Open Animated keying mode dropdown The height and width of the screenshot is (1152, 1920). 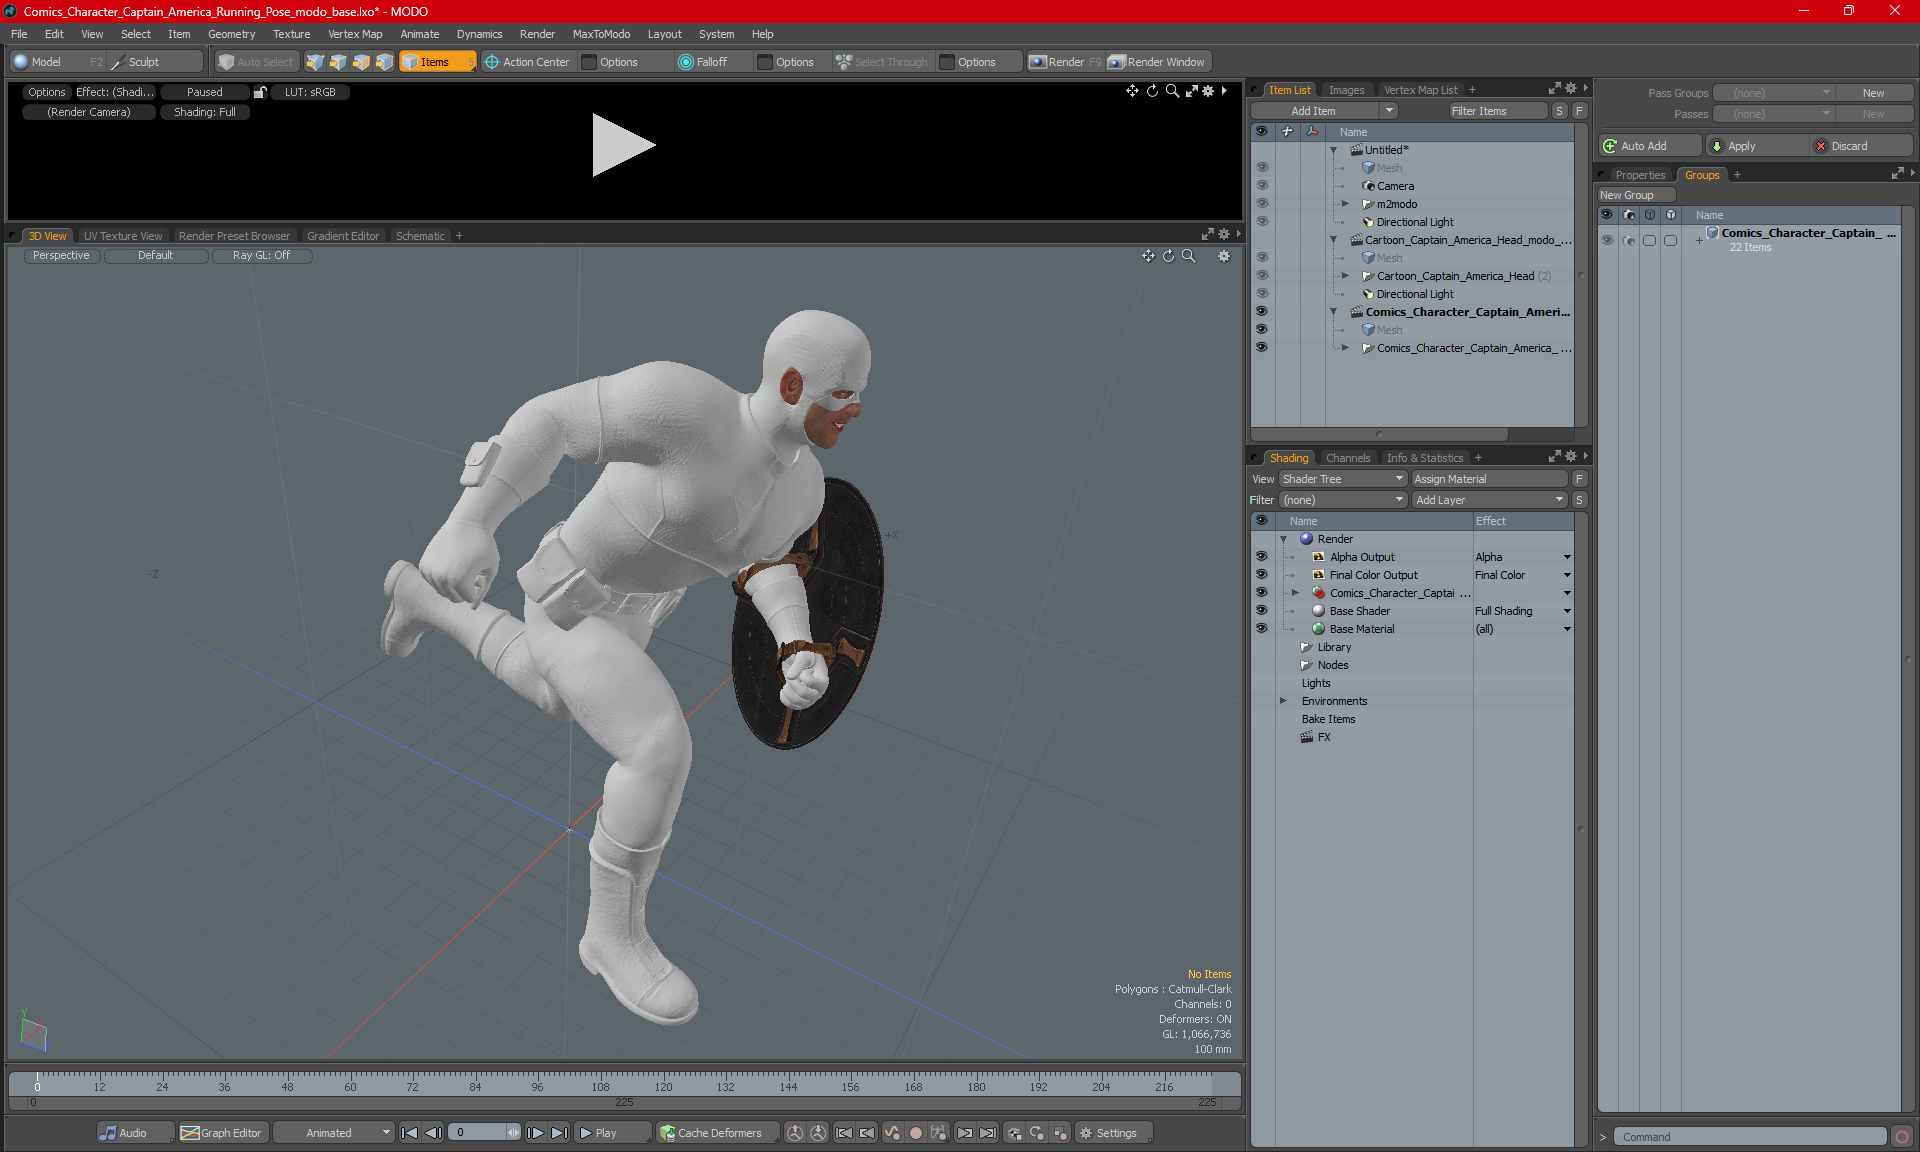click(334, 1133)
